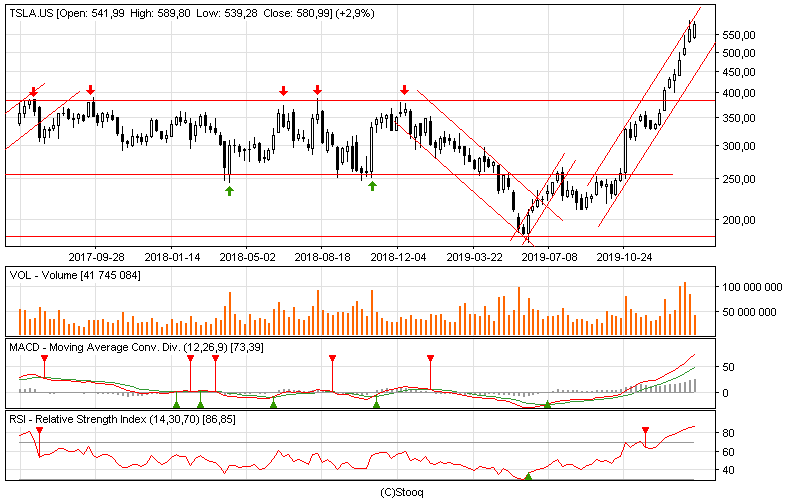Viewport: 800px width, 500px height.
Task: Click the 2019-07-08 date label
Action: tap(549, 257)
